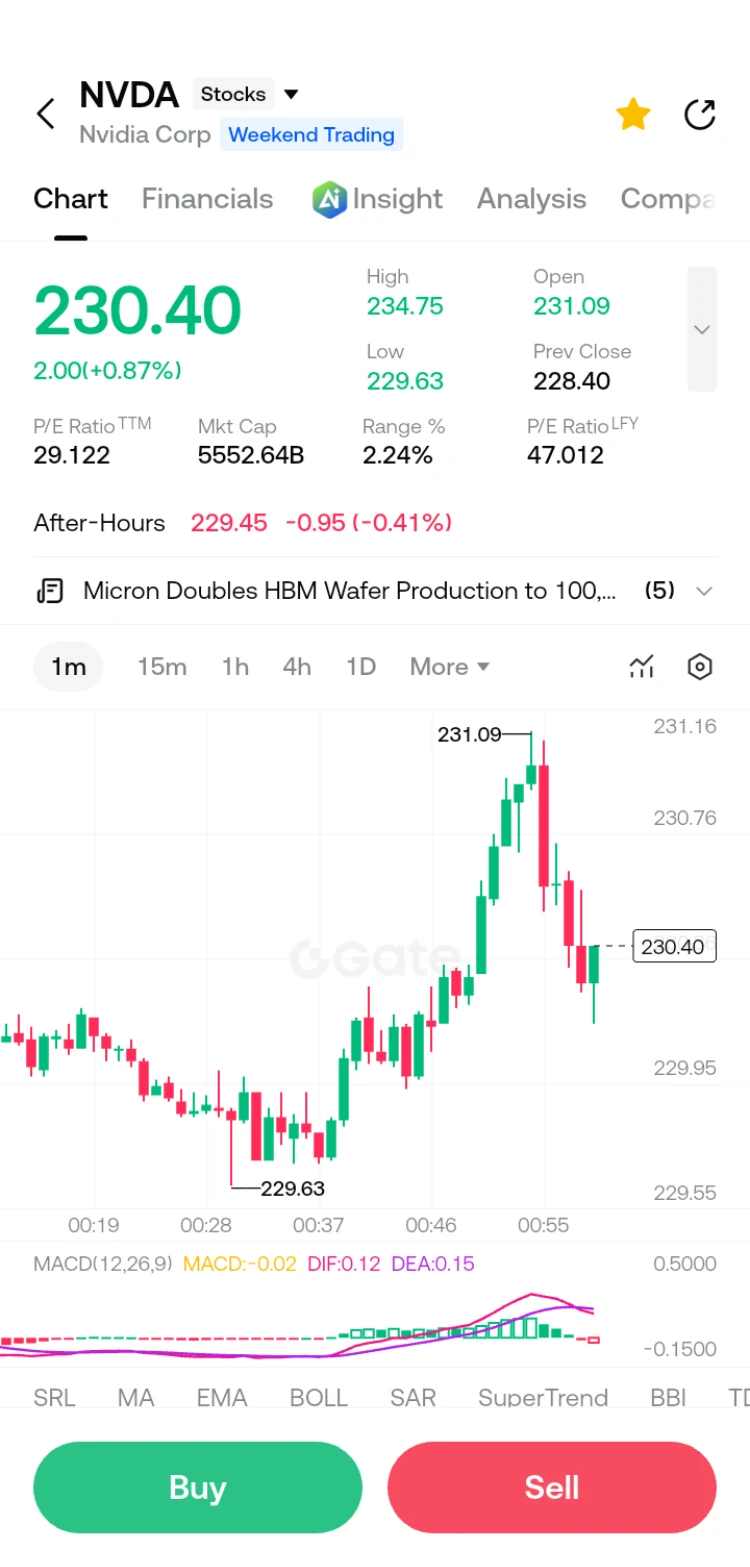750x1567 pixels.
Task: Open the Micron HBM Wafer news headline
Action: (x=350, y=590)
